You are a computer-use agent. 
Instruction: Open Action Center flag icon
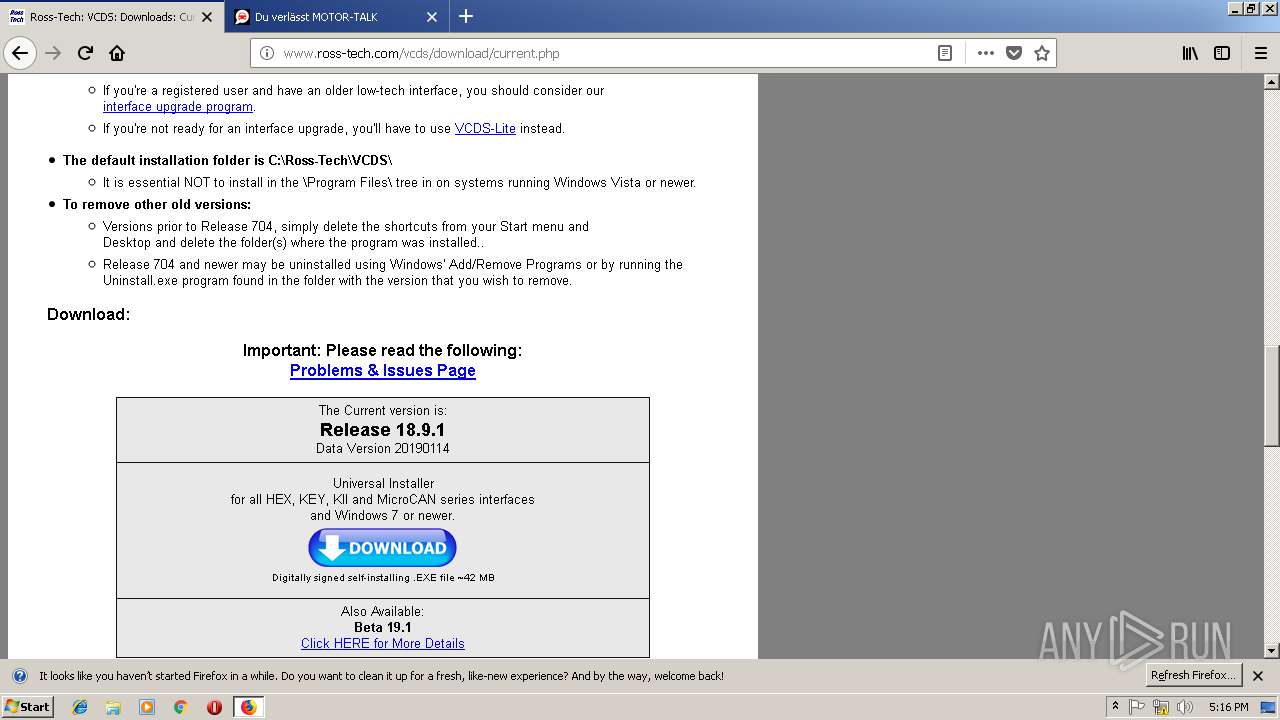pyautogui.click(x=1137, y=707)
